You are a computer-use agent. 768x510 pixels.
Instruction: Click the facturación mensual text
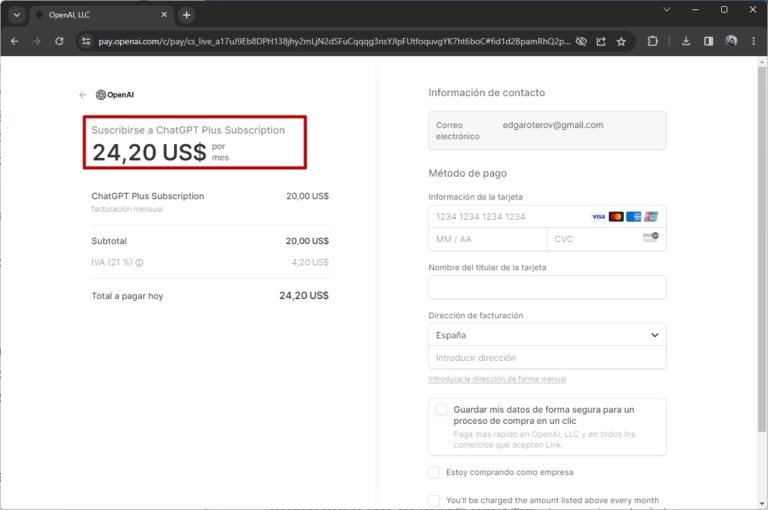coord(127,209)
